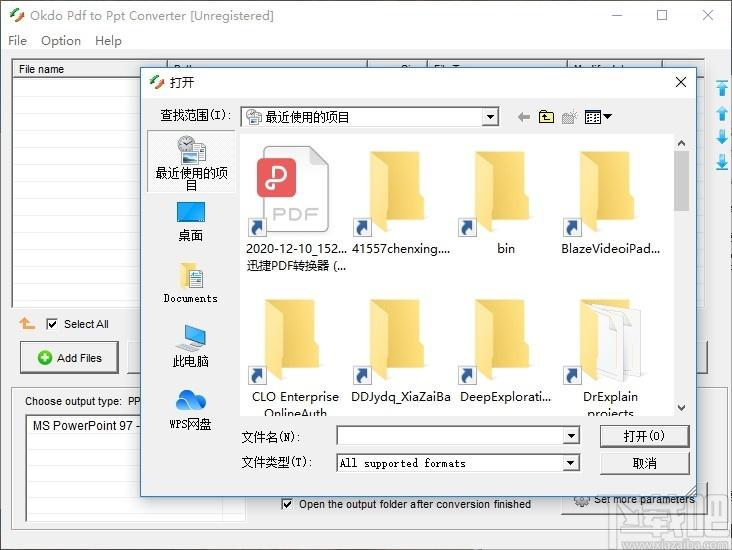The image size is (732, 550).
Task: Expand the Look in (查找范围) location dropdown
Action: coord(490,117)
